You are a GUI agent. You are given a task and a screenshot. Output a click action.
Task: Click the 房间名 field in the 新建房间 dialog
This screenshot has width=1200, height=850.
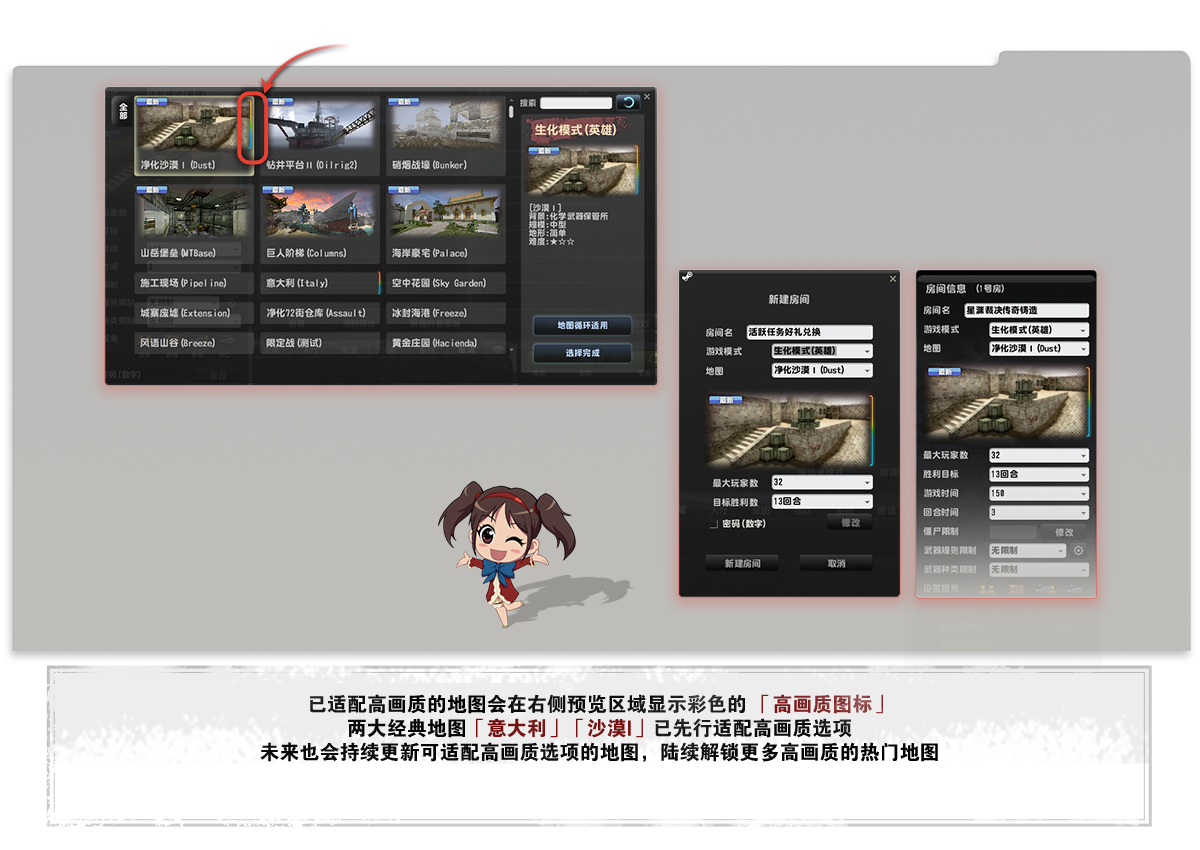pyautogui.click(x=809, y=332)
